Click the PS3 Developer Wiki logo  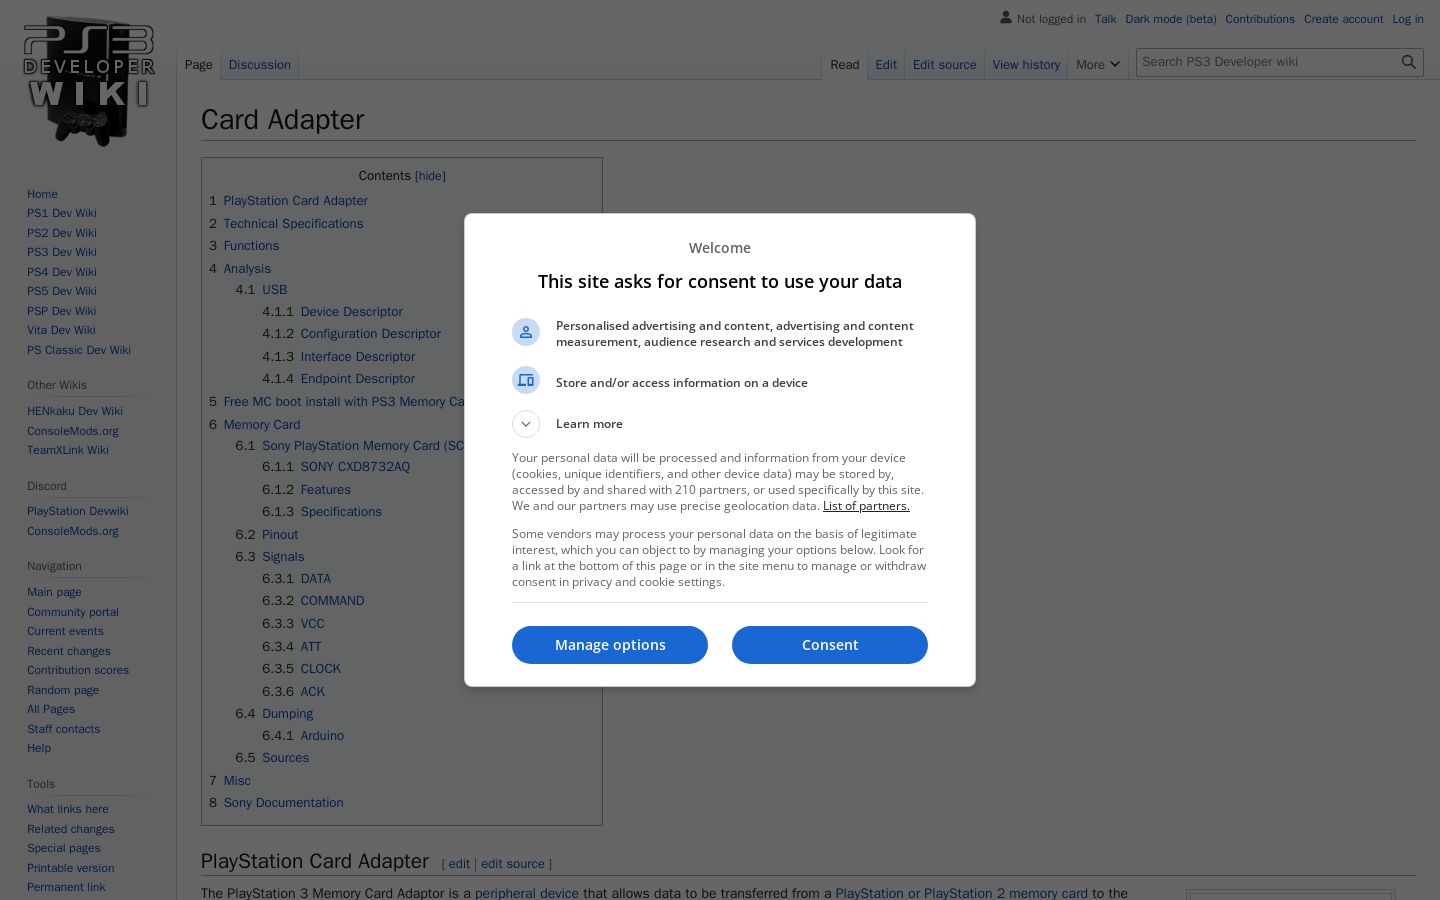tap(89, 81)
